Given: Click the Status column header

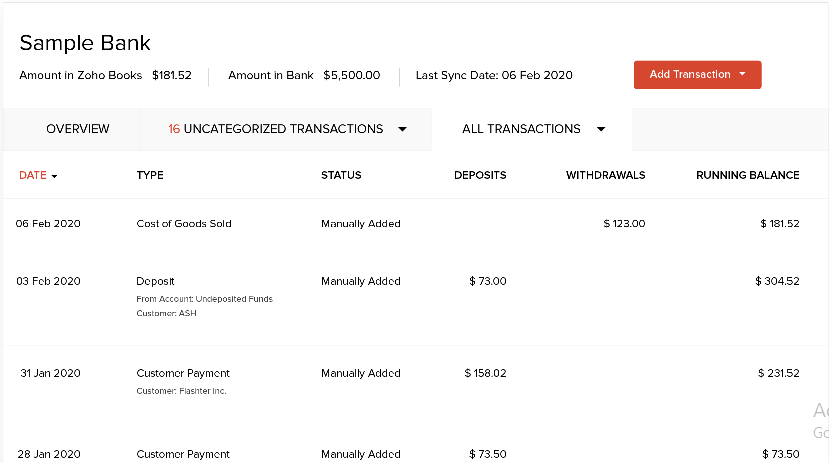Looking at the screenshot, I should (341, 175).
